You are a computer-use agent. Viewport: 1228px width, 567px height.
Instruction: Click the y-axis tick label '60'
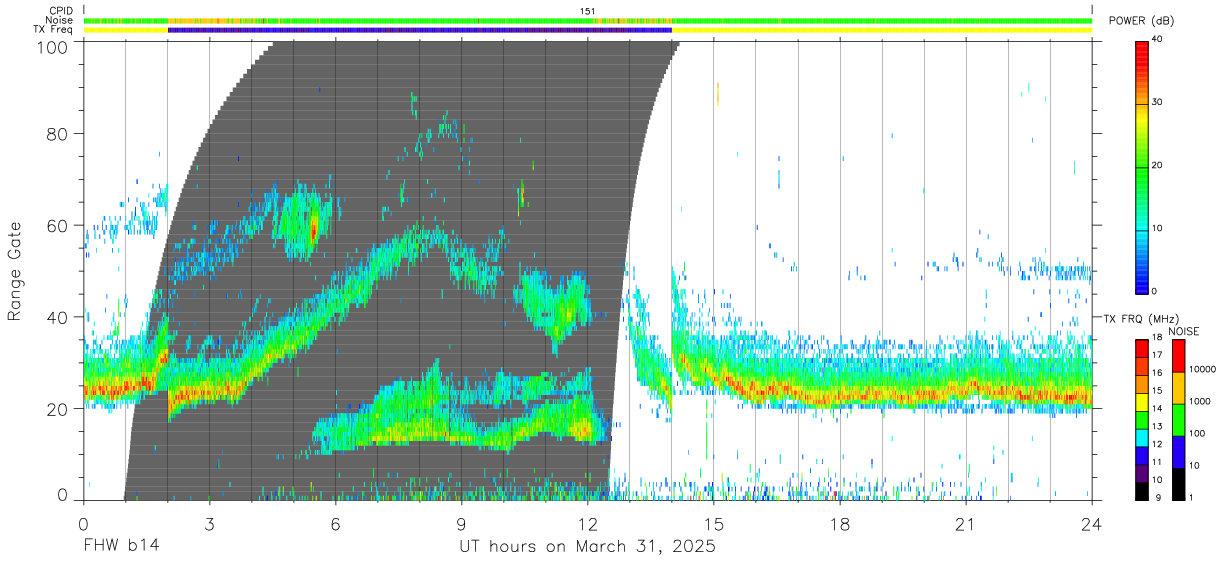pyautogui.click(x=59, y=225)
